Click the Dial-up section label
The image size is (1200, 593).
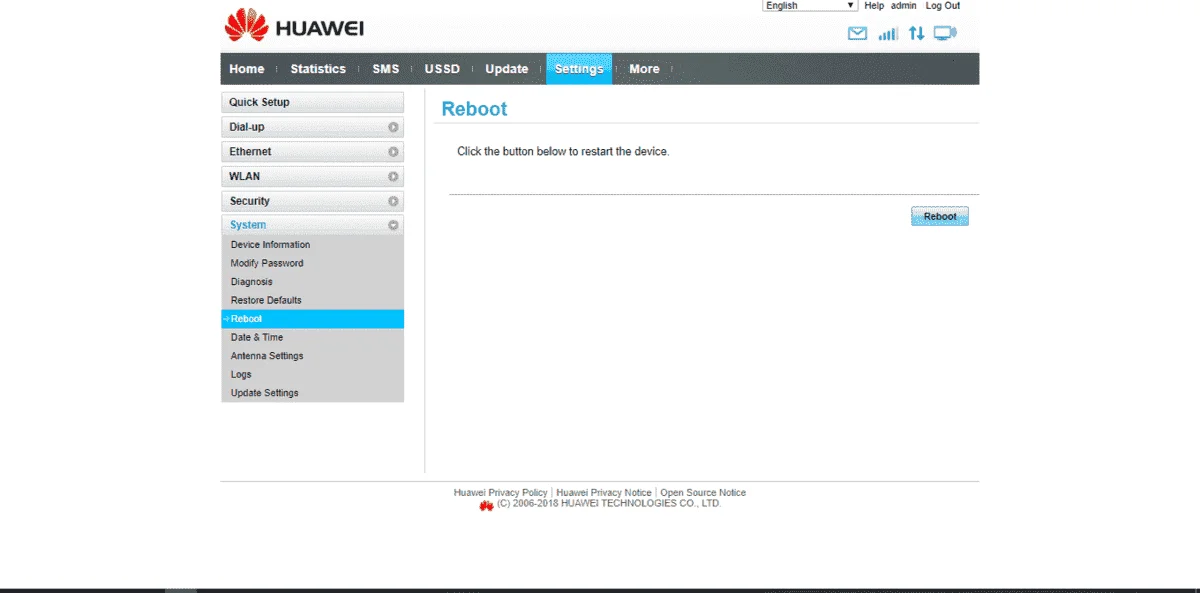point(247,127)
